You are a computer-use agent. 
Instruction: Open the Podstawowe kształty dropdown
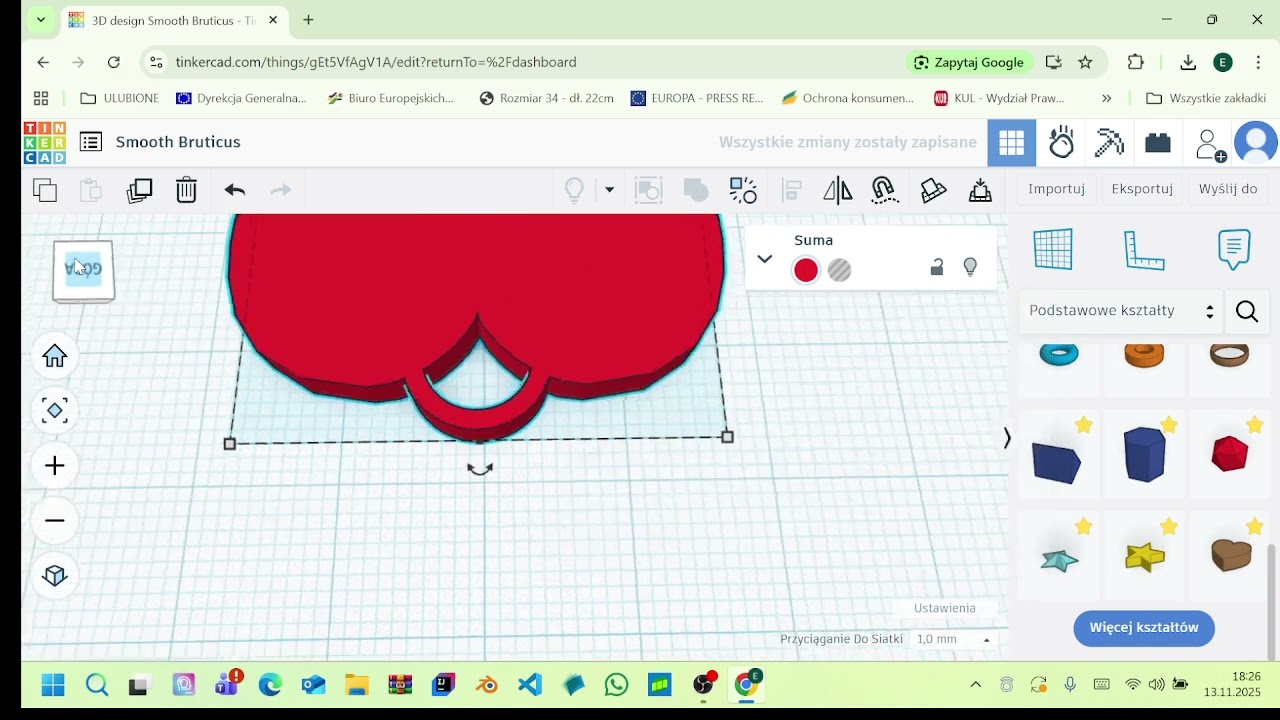tap(1123, 312)
